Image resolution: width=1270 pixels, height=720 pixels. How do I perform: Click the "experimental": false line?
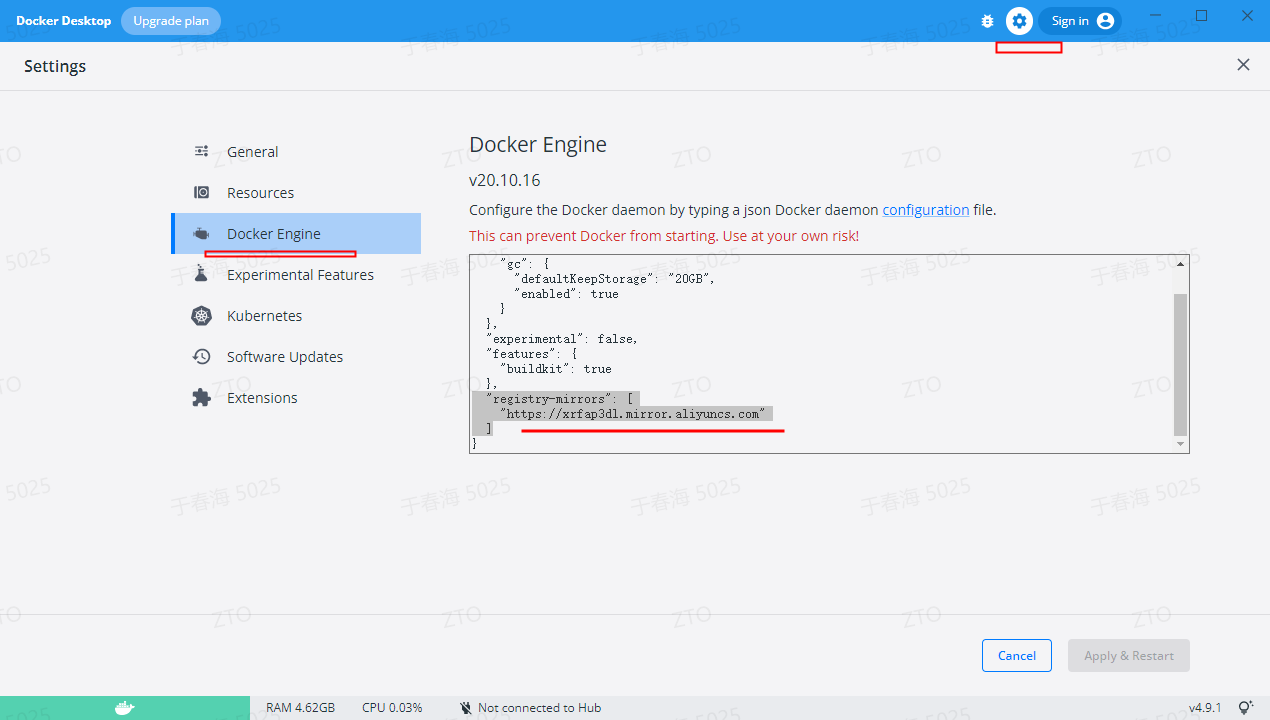[561, 339]
